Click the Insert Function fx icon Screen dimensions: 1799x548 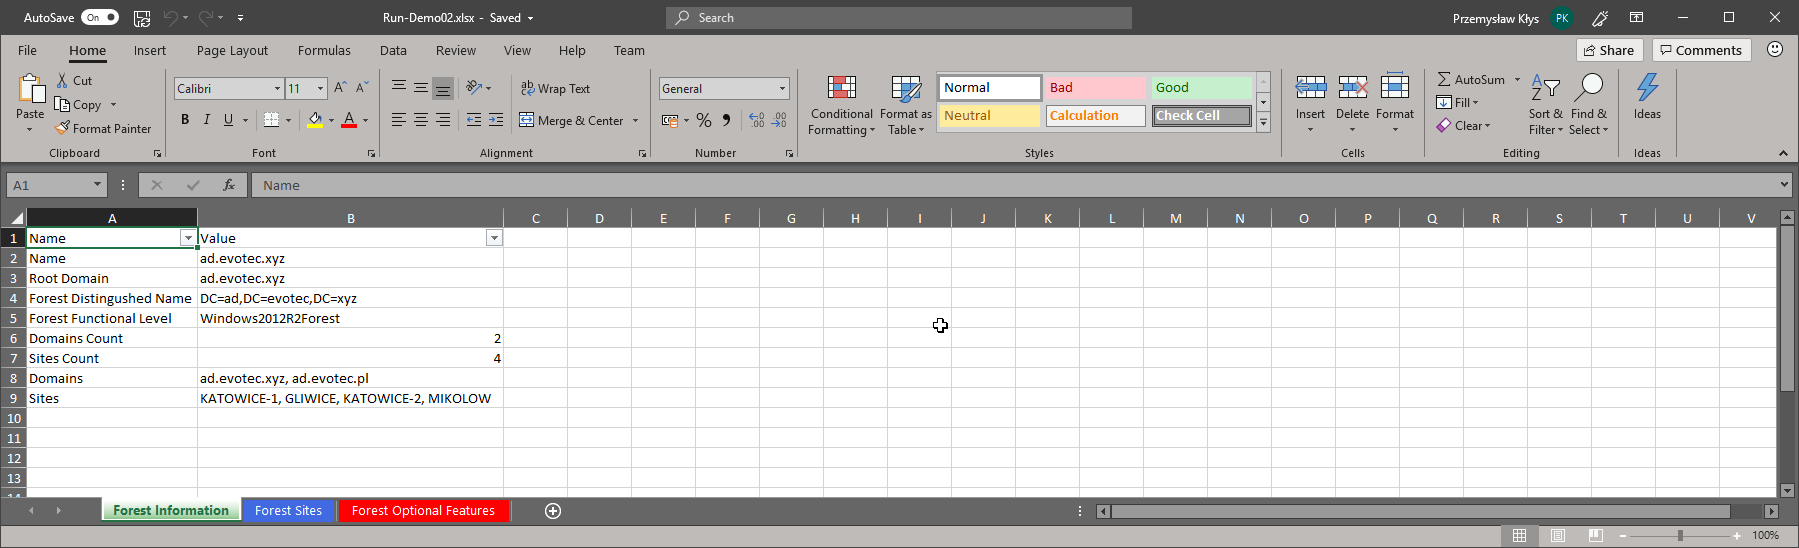pyautogui.click(x=229, y=185)
